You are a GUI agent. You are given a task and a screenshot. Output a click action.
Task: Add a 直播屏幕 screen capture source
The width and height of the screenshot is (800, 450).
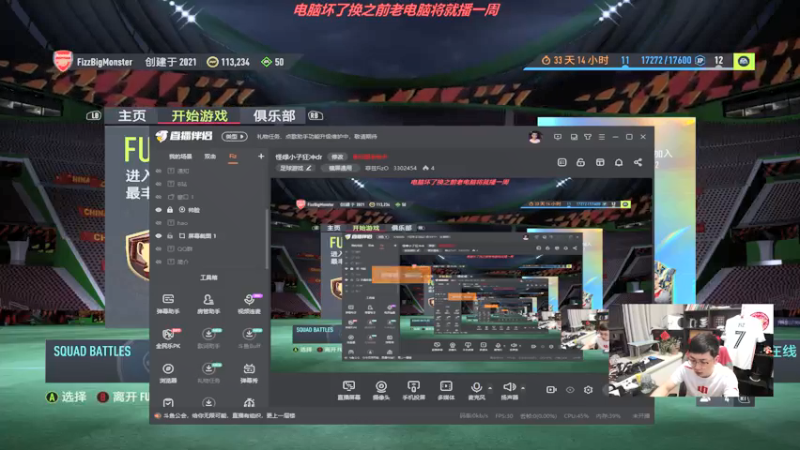(x=349, y=390)
